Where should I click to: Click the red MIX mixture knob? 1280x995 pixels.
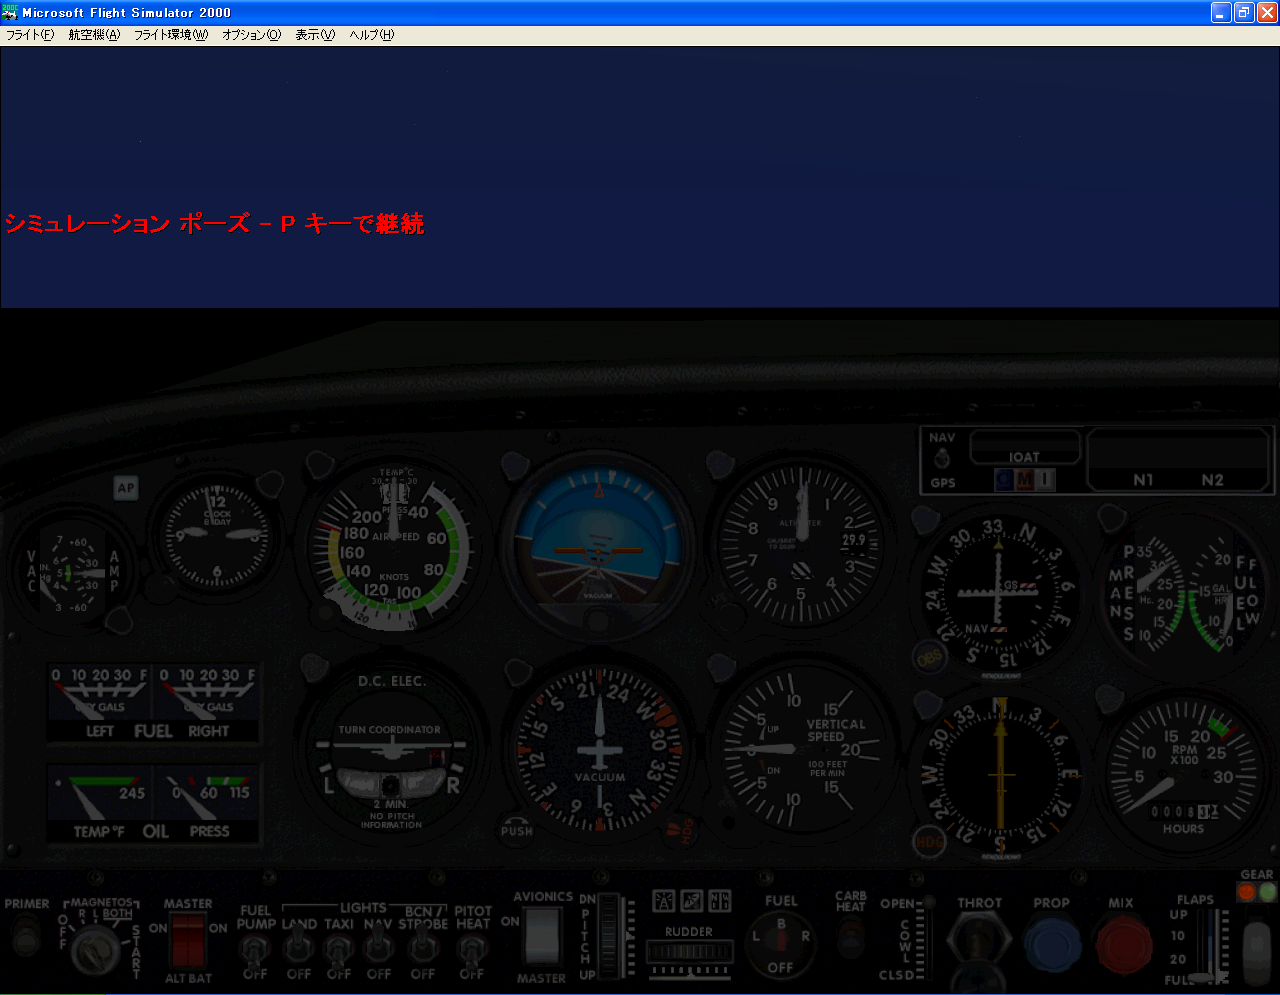click(1123, 944)
